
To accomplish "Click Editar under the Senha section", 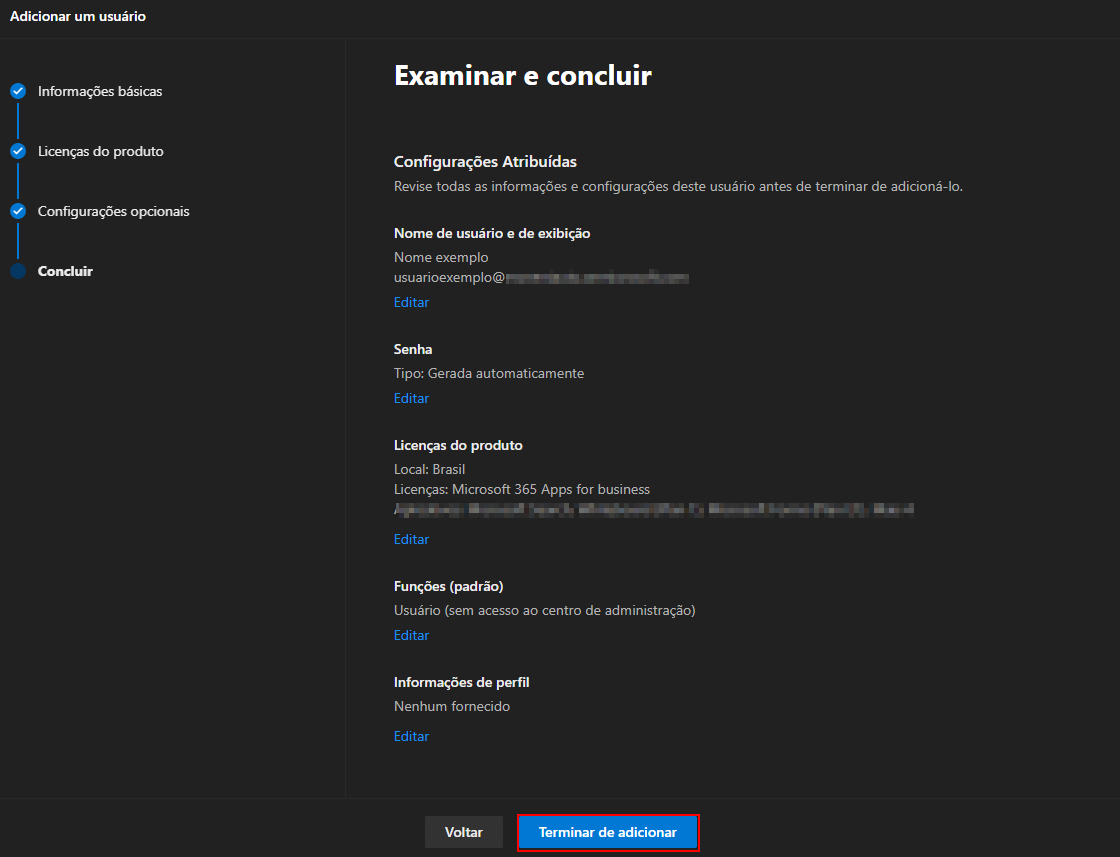I will [x=411, y=399].
